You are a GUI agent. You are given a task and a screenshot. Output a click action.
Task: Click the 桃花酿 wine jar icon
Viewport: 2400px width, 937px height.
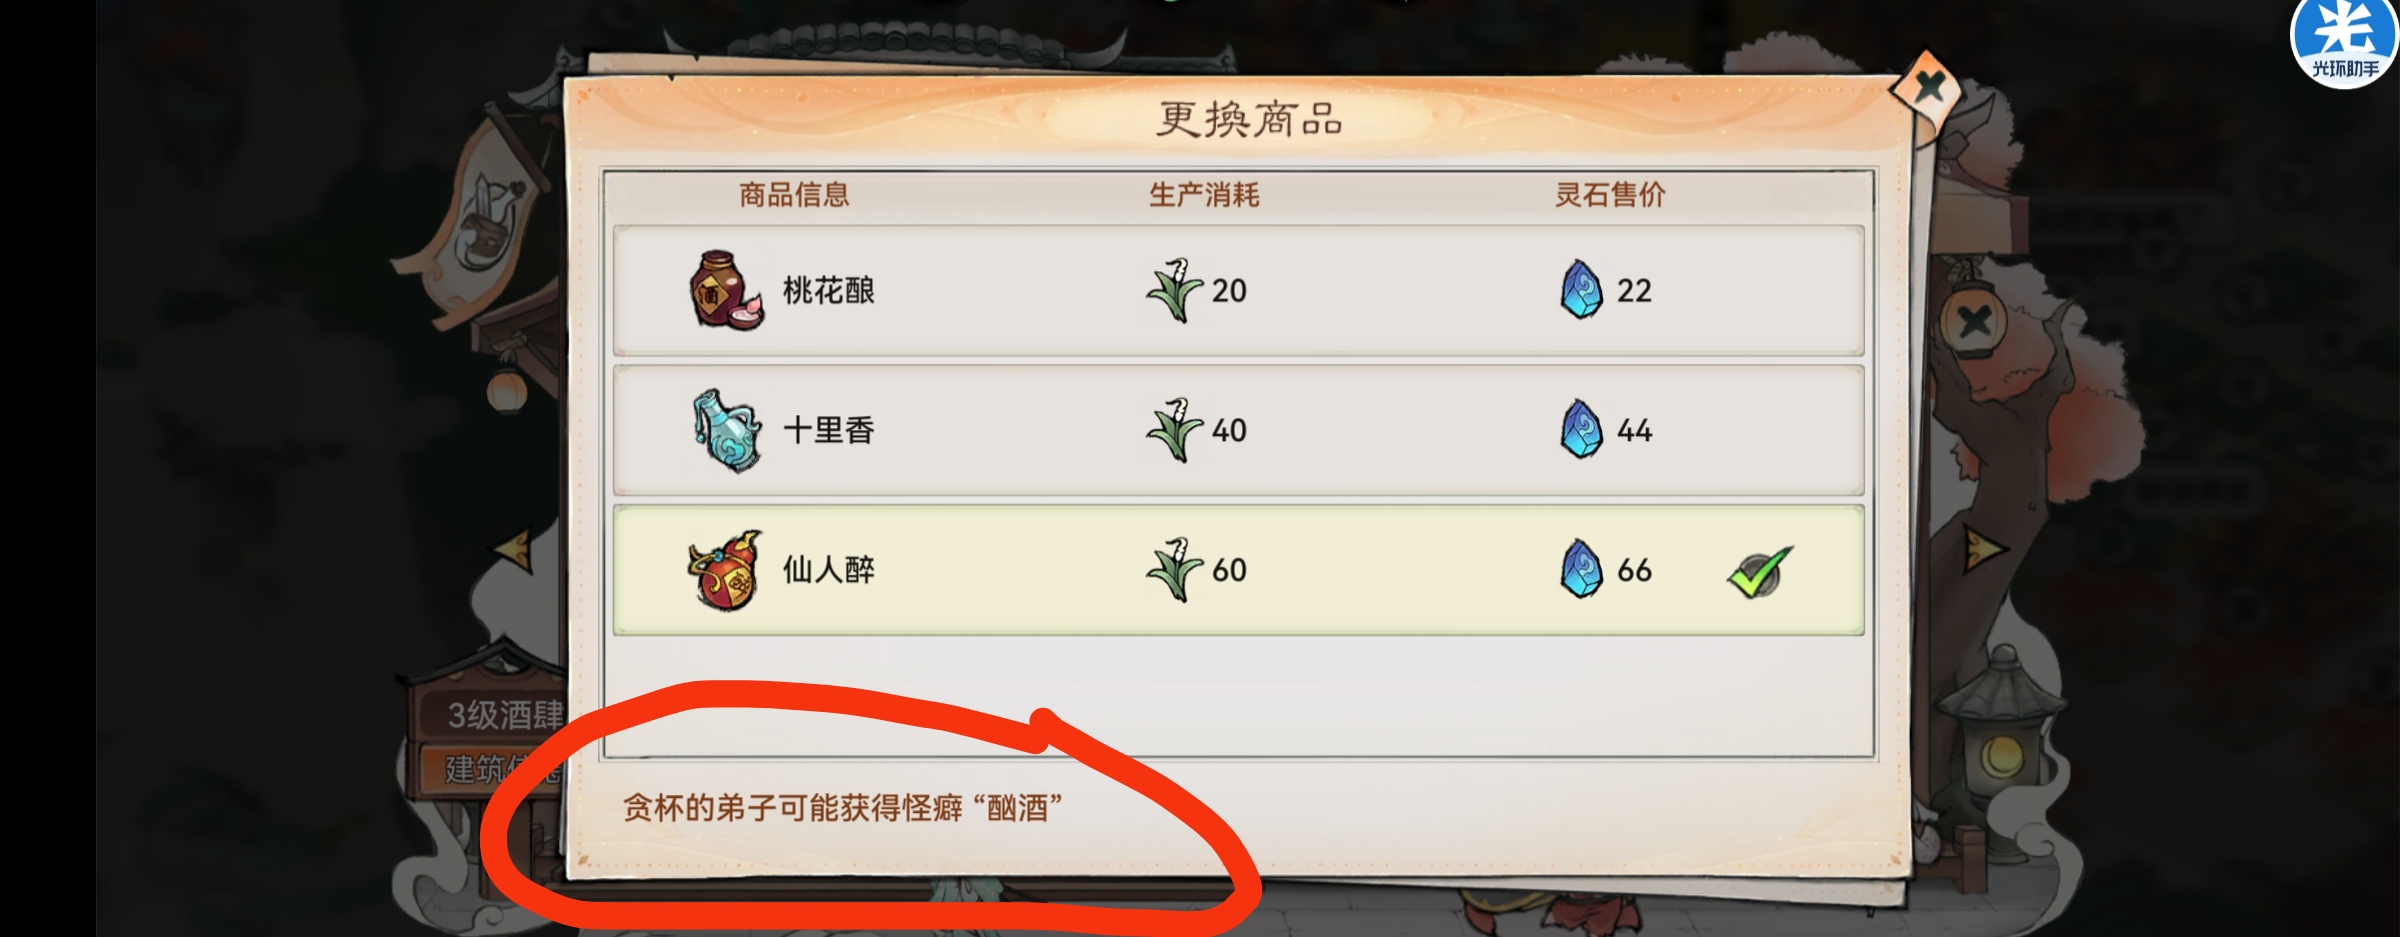point(726,290)
